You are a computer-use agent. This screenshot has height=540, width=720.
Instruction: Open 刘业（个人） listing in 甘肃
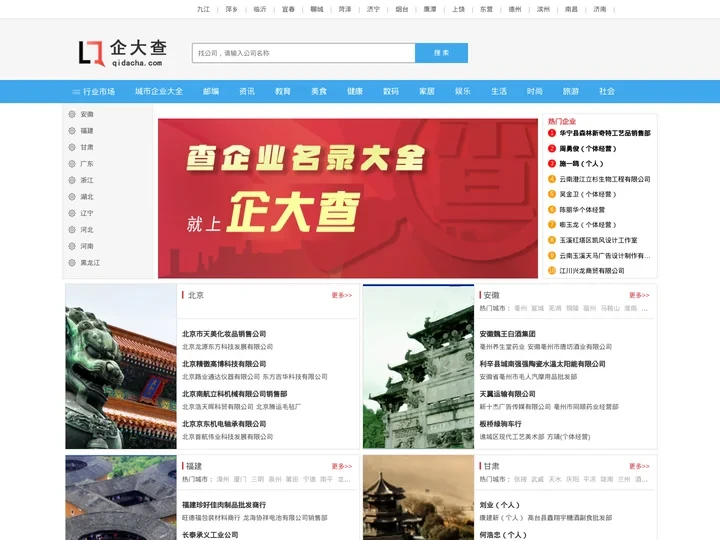point(500,505)
